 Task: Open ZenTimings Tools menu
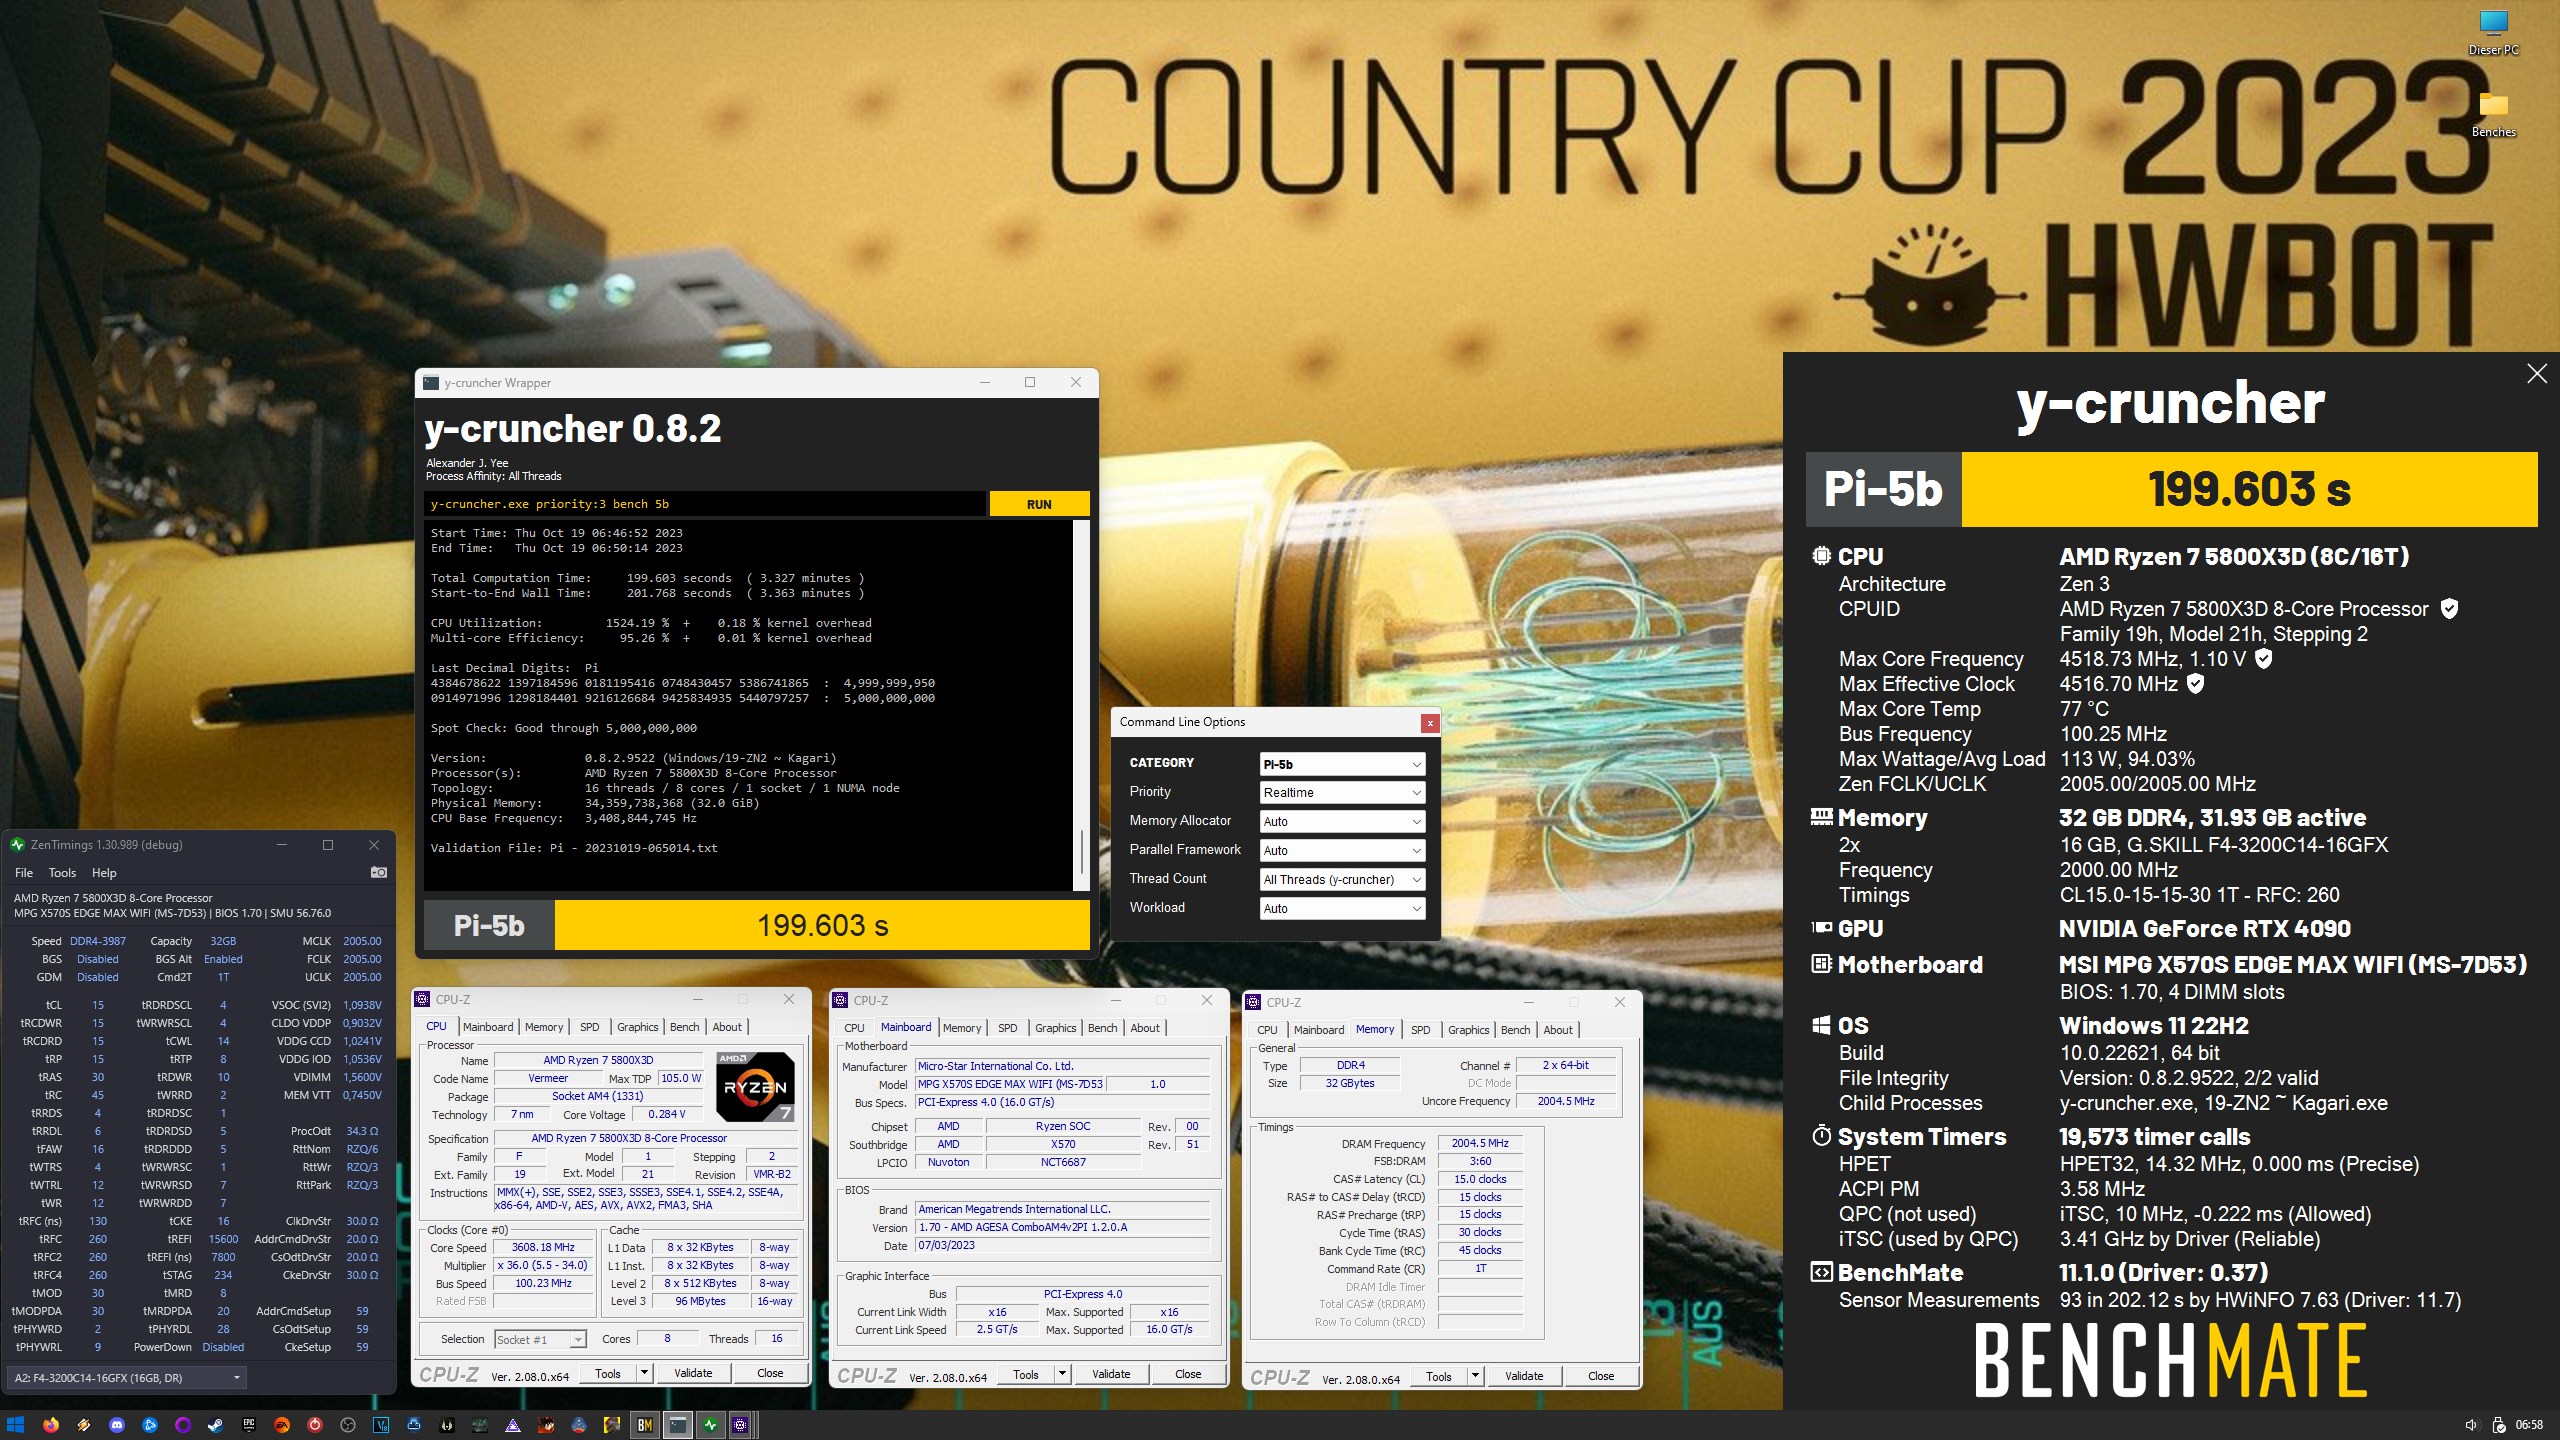(62, 872)
